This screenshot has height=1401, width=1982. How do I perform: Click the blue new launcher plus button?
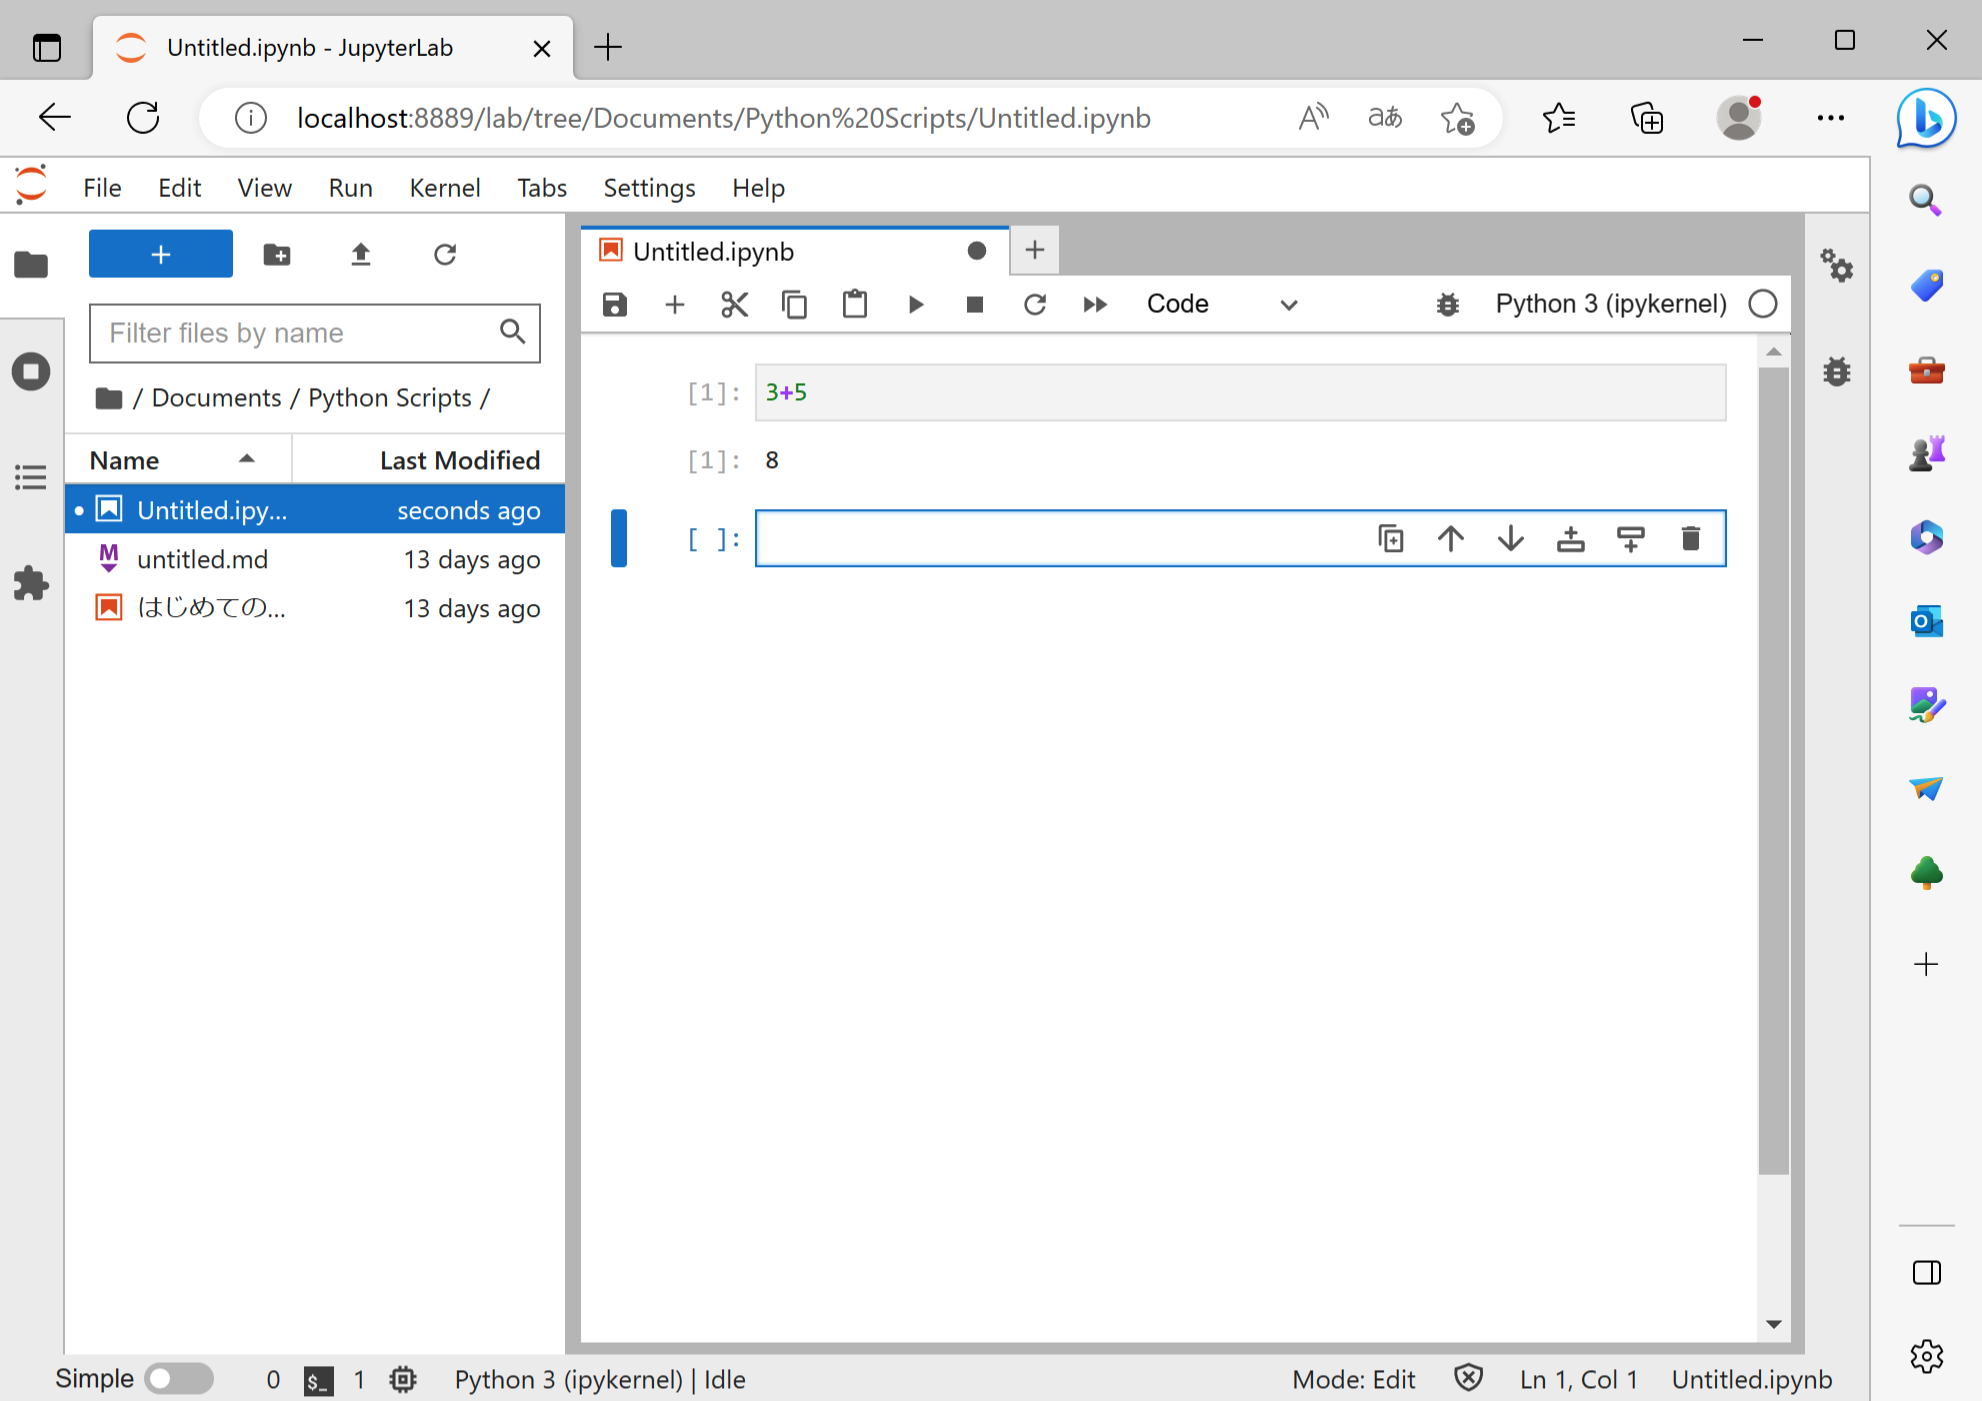(x=160, y=254)
